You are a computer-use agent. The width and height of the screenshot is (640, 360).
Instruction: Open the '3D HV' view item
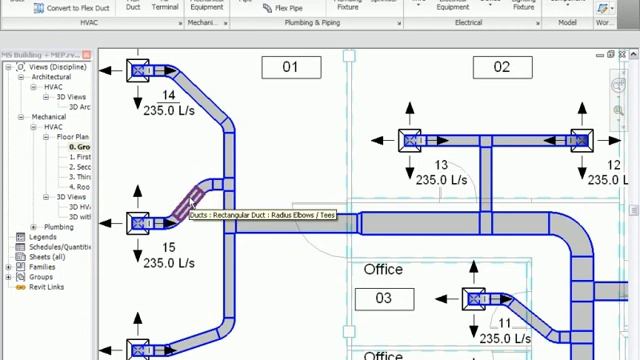[x=80, y=207]
